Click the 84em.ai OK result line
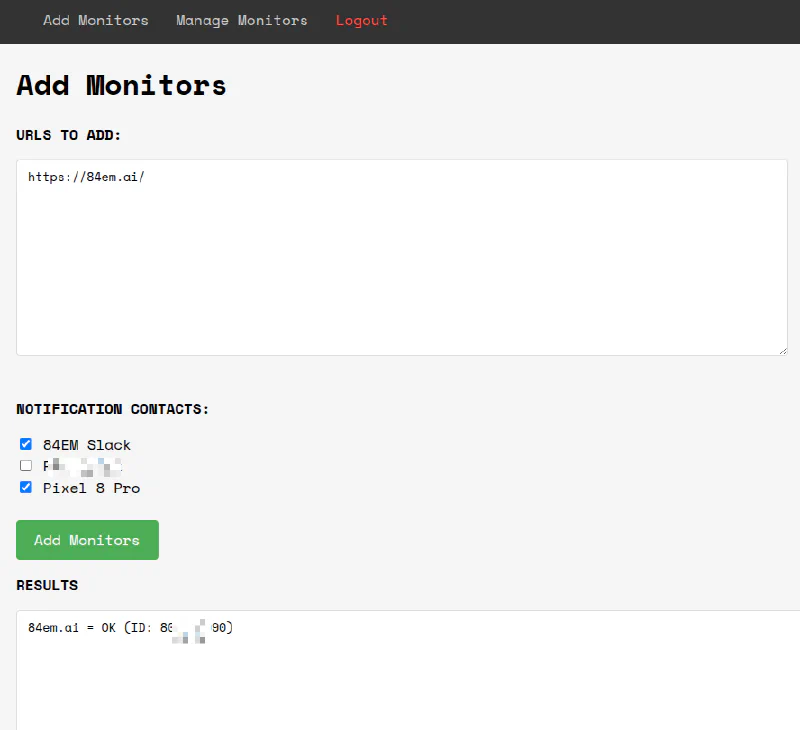The height and width of the screenshot is (730, 800). point(130,628)
